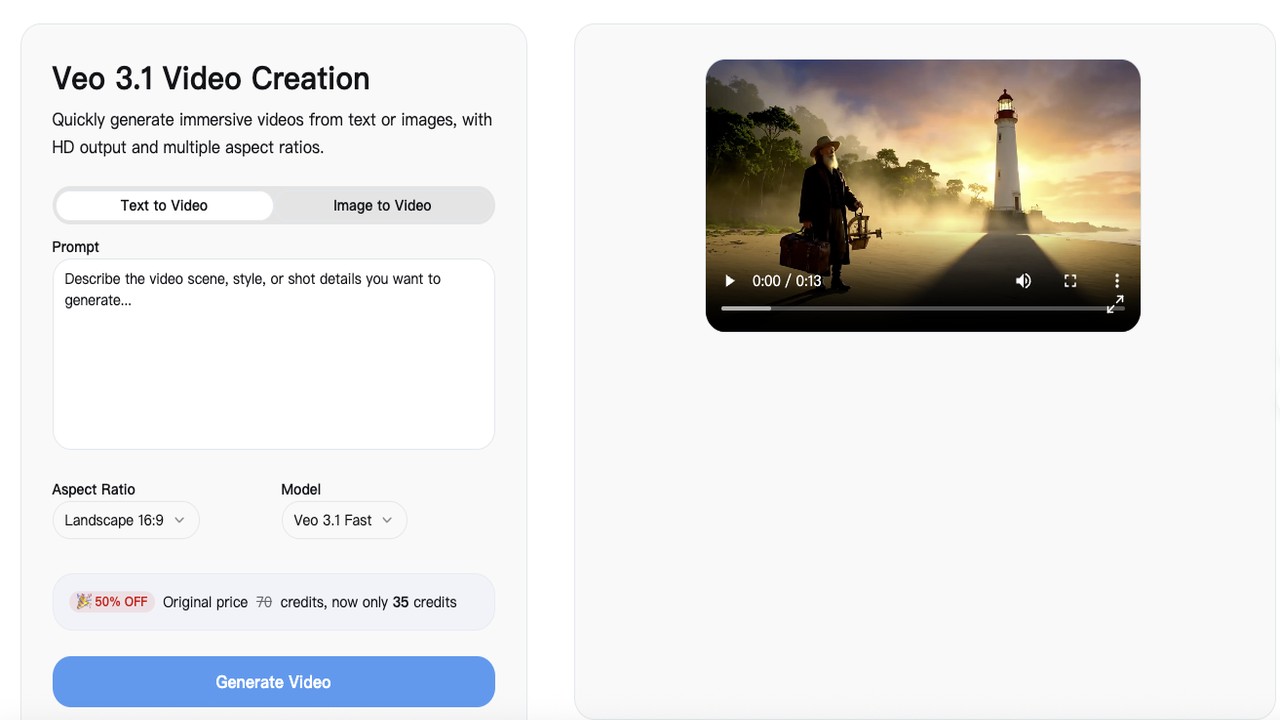Click the crossed-out 70 original price
The width and height of the screenshot is (1280, 720).
point(264,602)
